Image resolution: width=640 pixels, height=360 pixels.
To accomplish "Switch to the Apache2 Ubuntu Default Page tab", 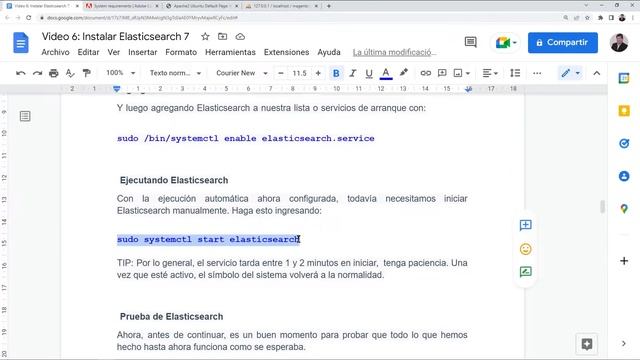I will (x=201, y=6).
